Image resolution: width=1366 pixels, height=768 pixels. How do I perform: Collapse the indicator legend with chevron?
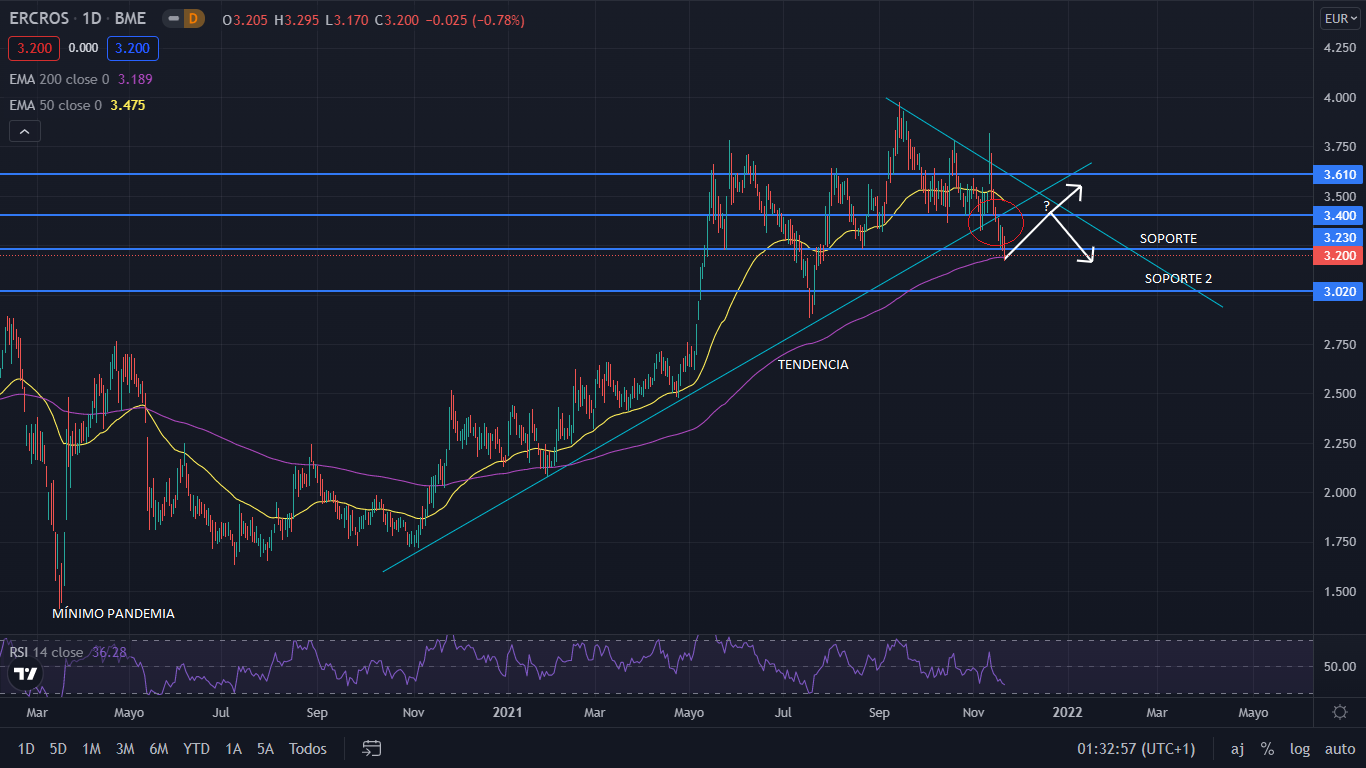tap(24, 131)
